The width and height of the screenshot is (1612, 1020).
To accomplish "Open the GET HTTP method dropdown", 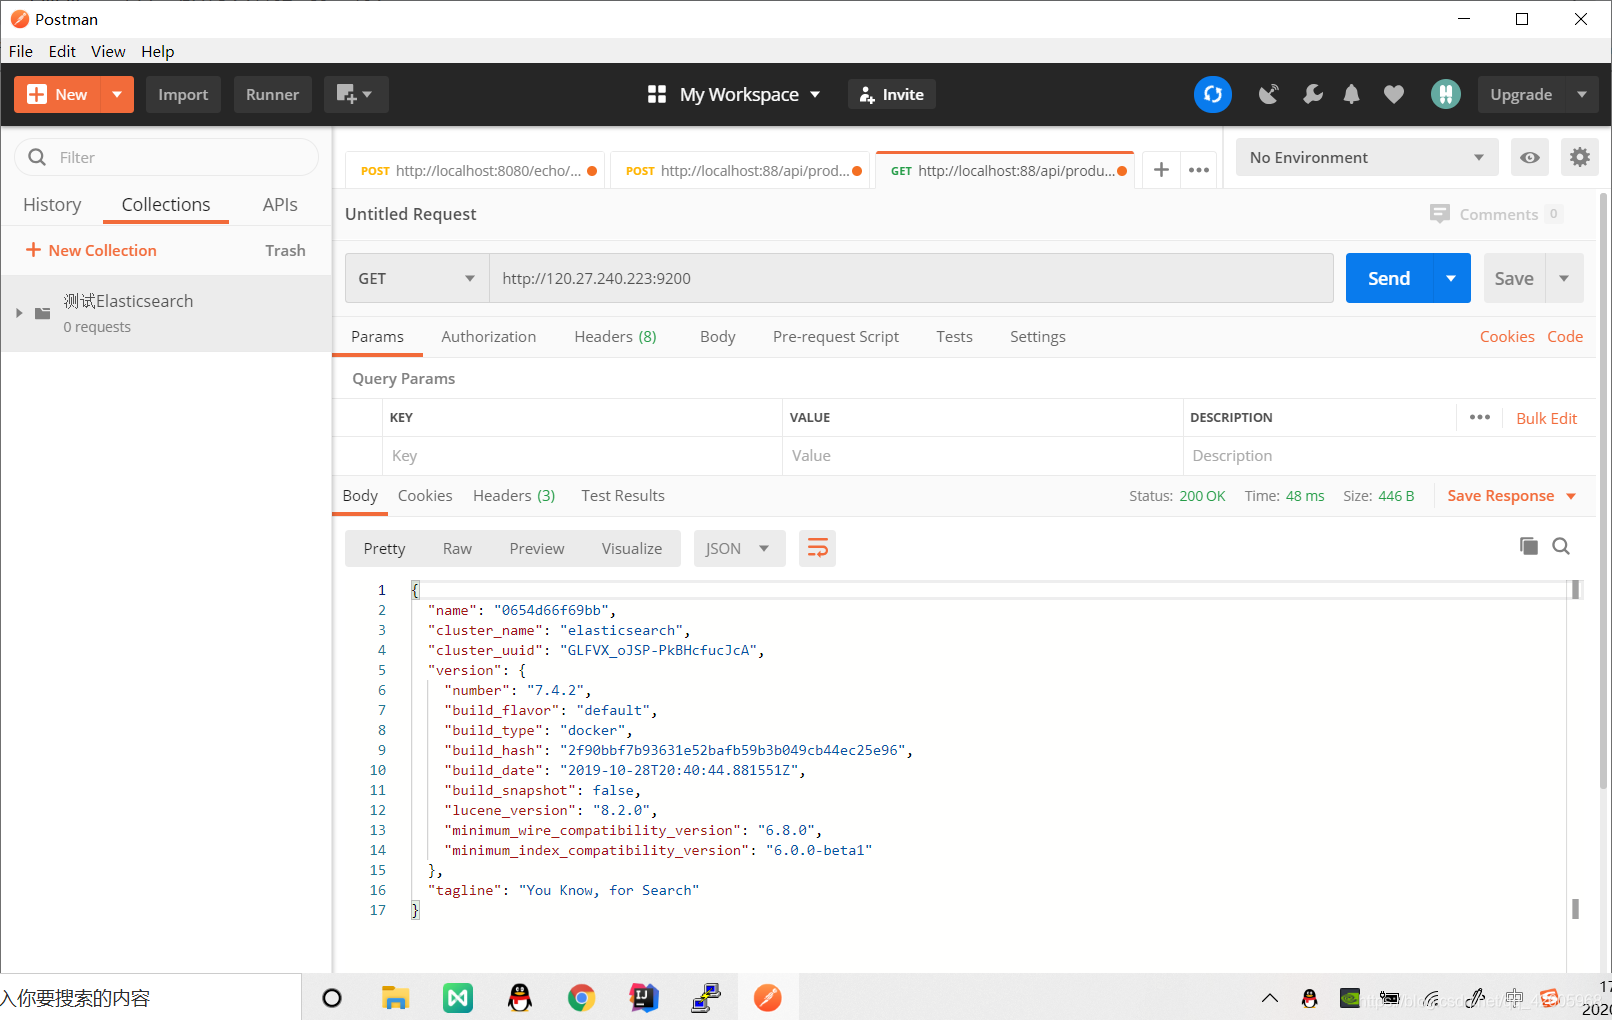I will [x=416, y=278].
